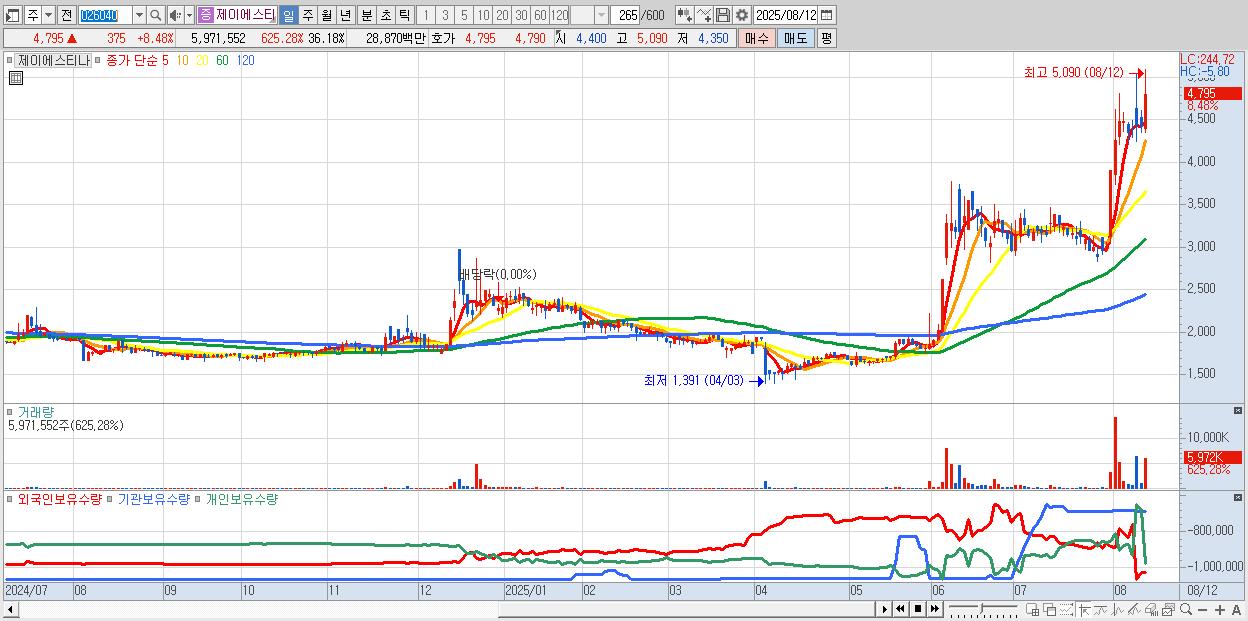
Task: Toggle the crosshair cursor tool
Action: click(x=1084, y=610)
